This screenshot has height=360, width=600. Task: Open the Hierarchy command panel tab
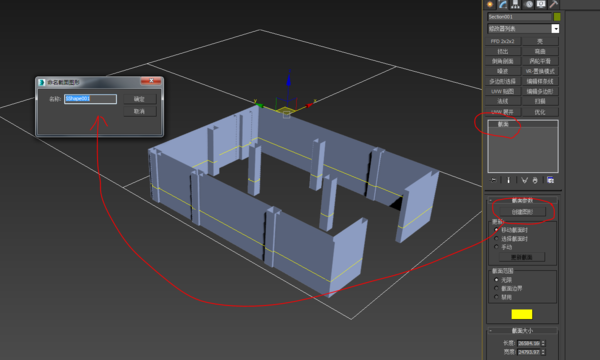pyautogui.click(x=515, y=4)
